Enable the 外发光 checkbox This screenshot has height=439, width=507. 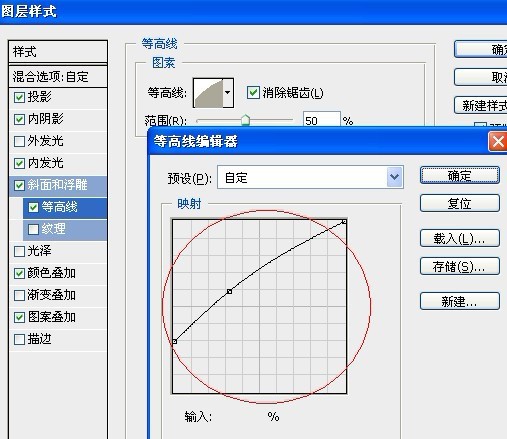19,141
